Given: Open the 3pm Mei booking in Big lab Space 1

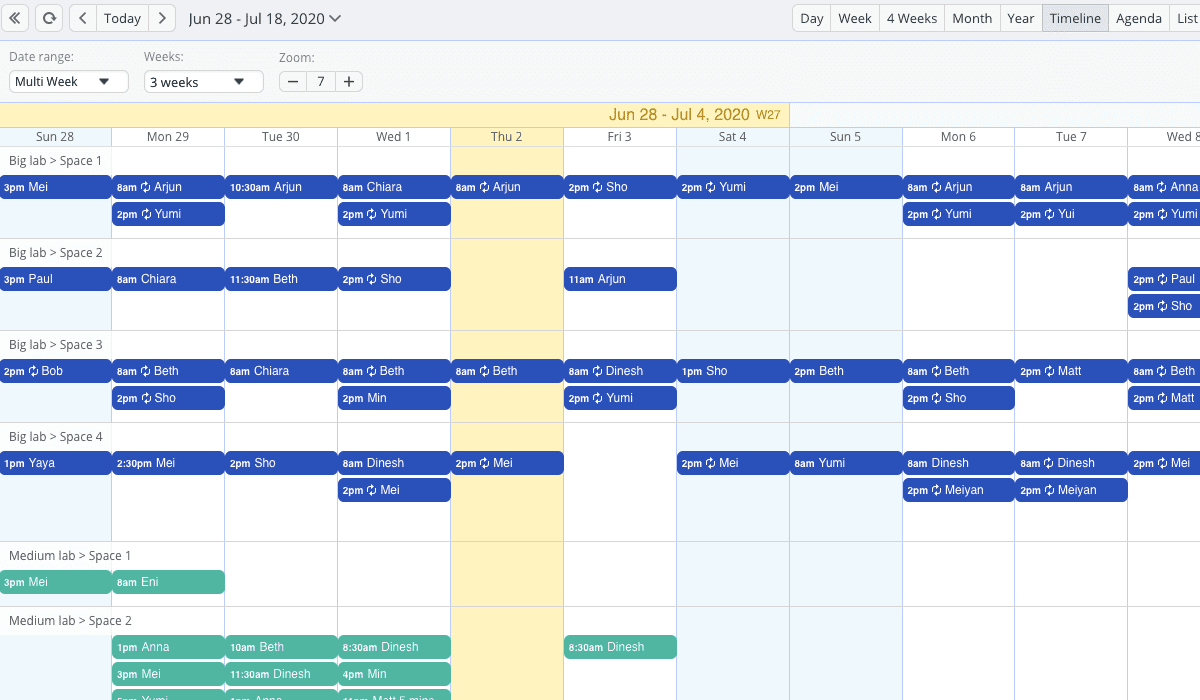Looking at the screenshot, I should pyautogui.click(x=55, y=187).
